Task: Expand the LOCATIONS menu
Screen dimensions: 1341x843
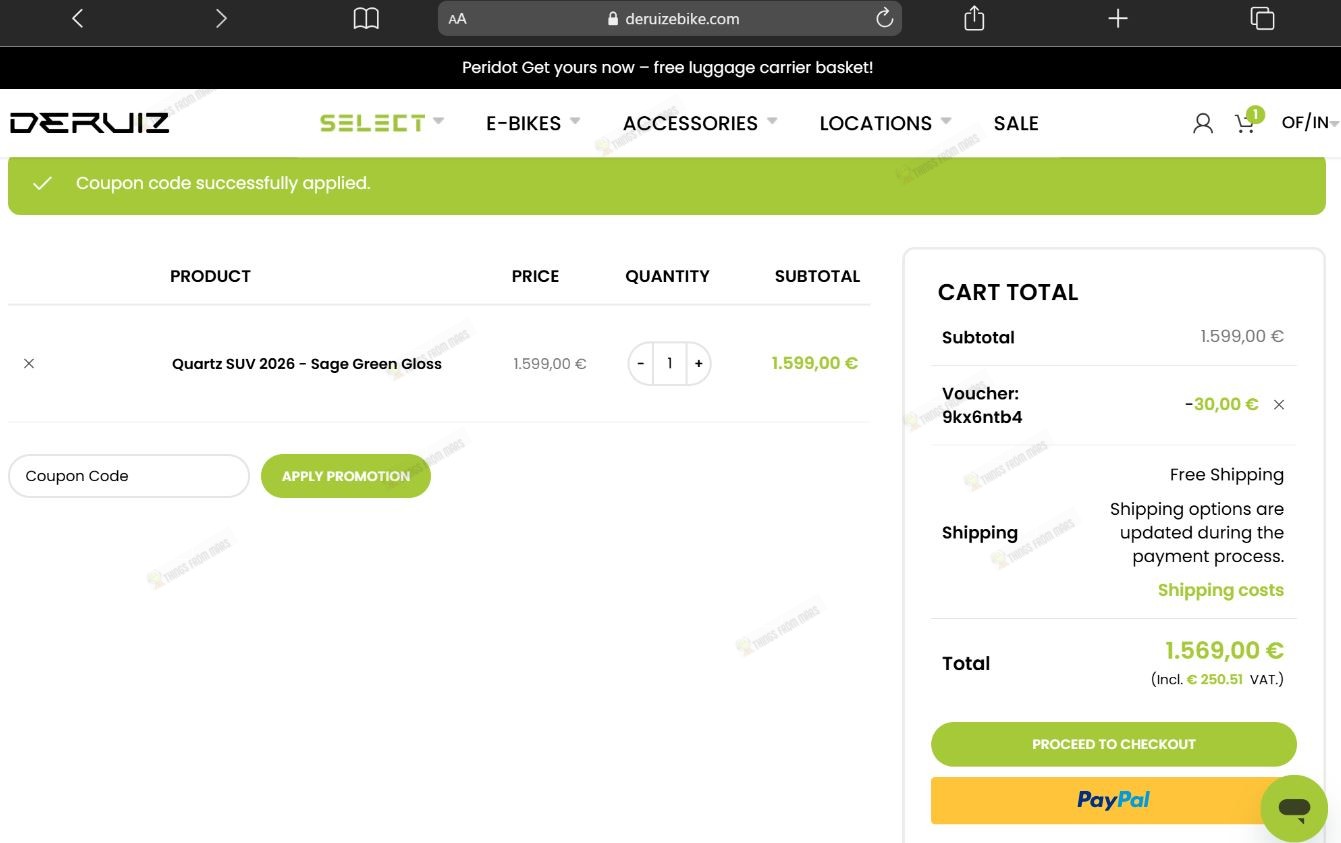Action: (885, 123)
